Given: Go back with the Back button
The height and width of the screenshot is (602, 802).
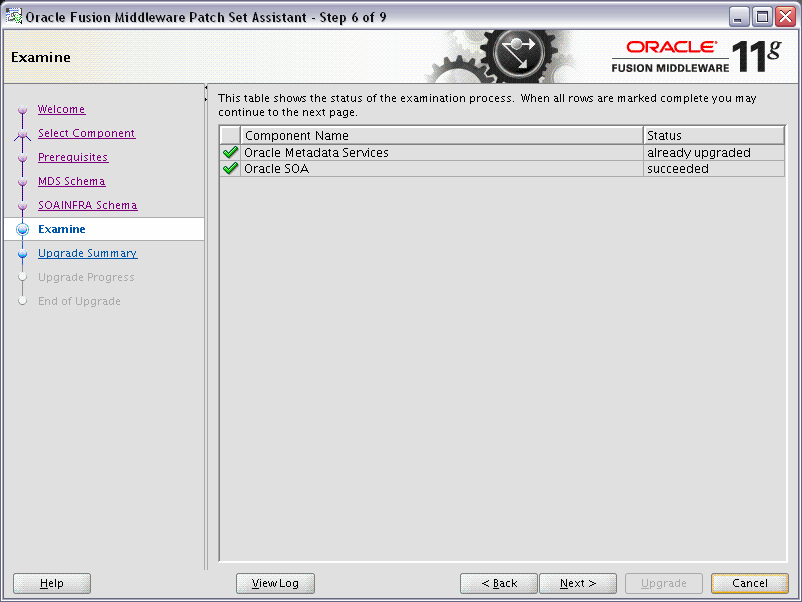Looking at the screenshot, I should (499, 583).
